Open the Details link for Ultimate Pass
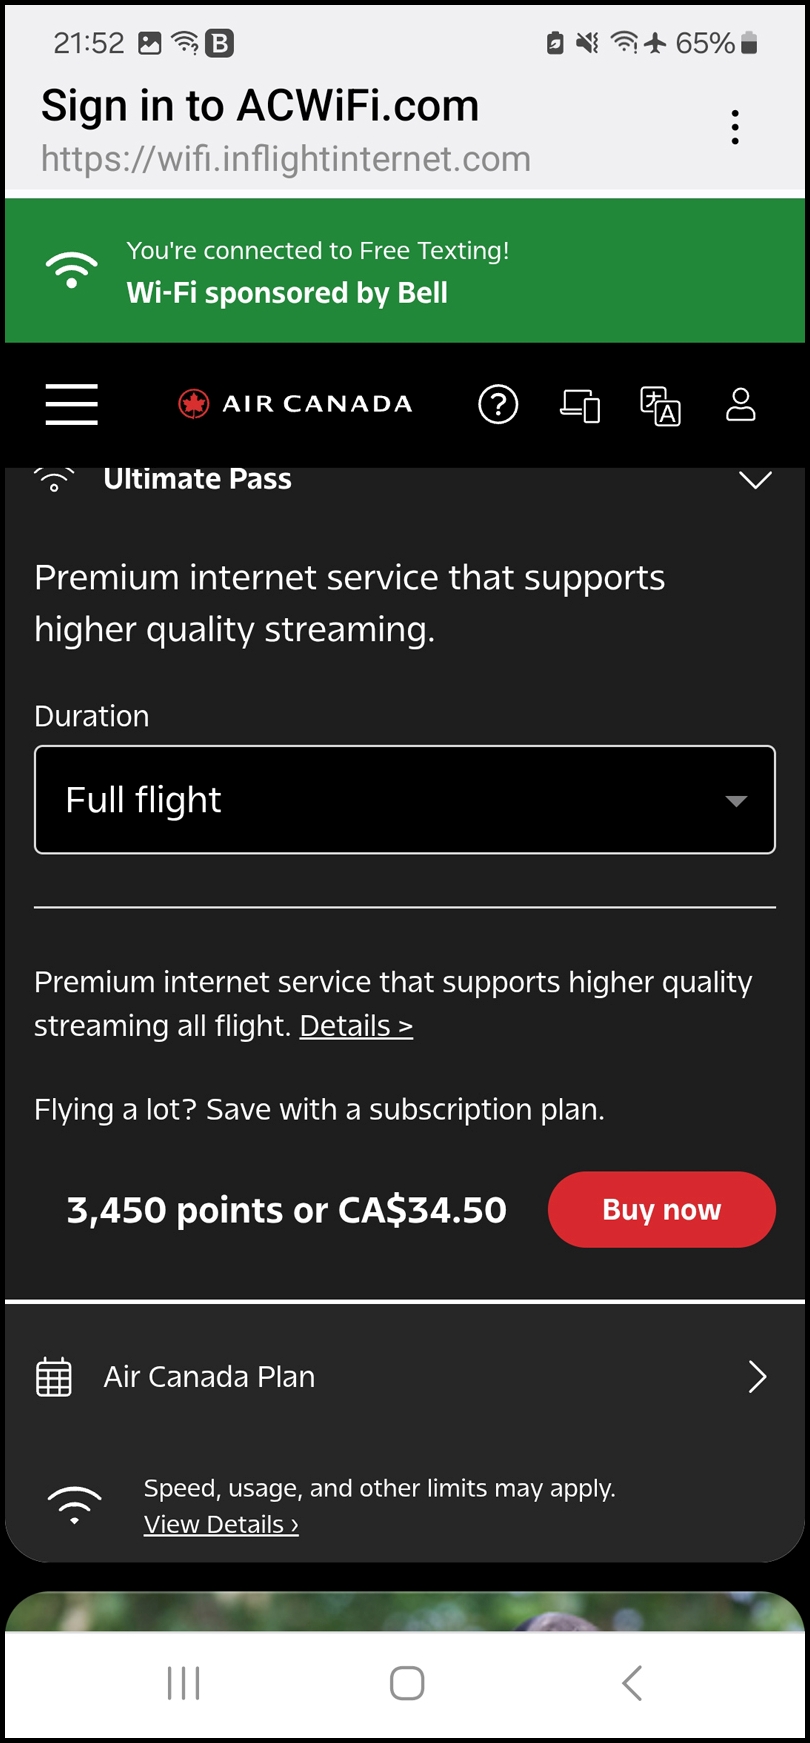 point(356,1026)
